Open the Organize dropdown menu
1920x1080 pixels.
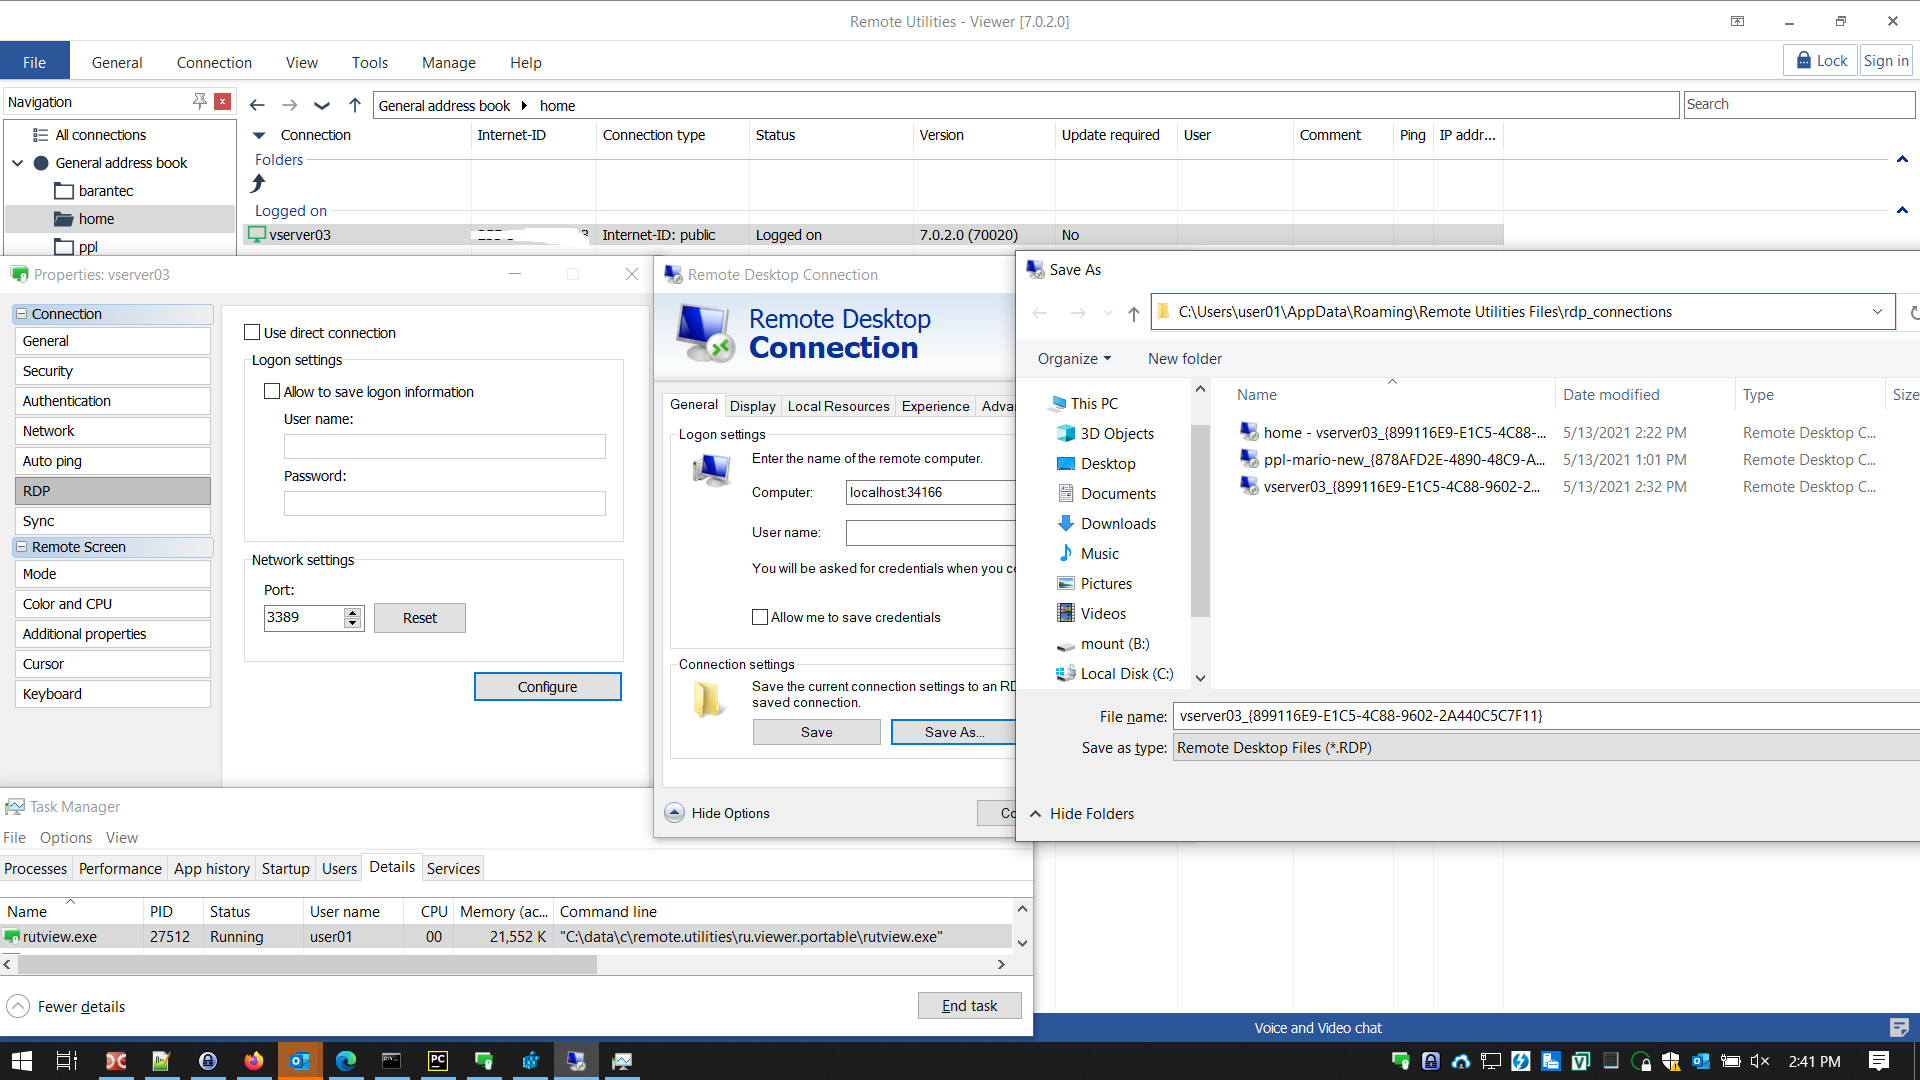coord(1074,358)
